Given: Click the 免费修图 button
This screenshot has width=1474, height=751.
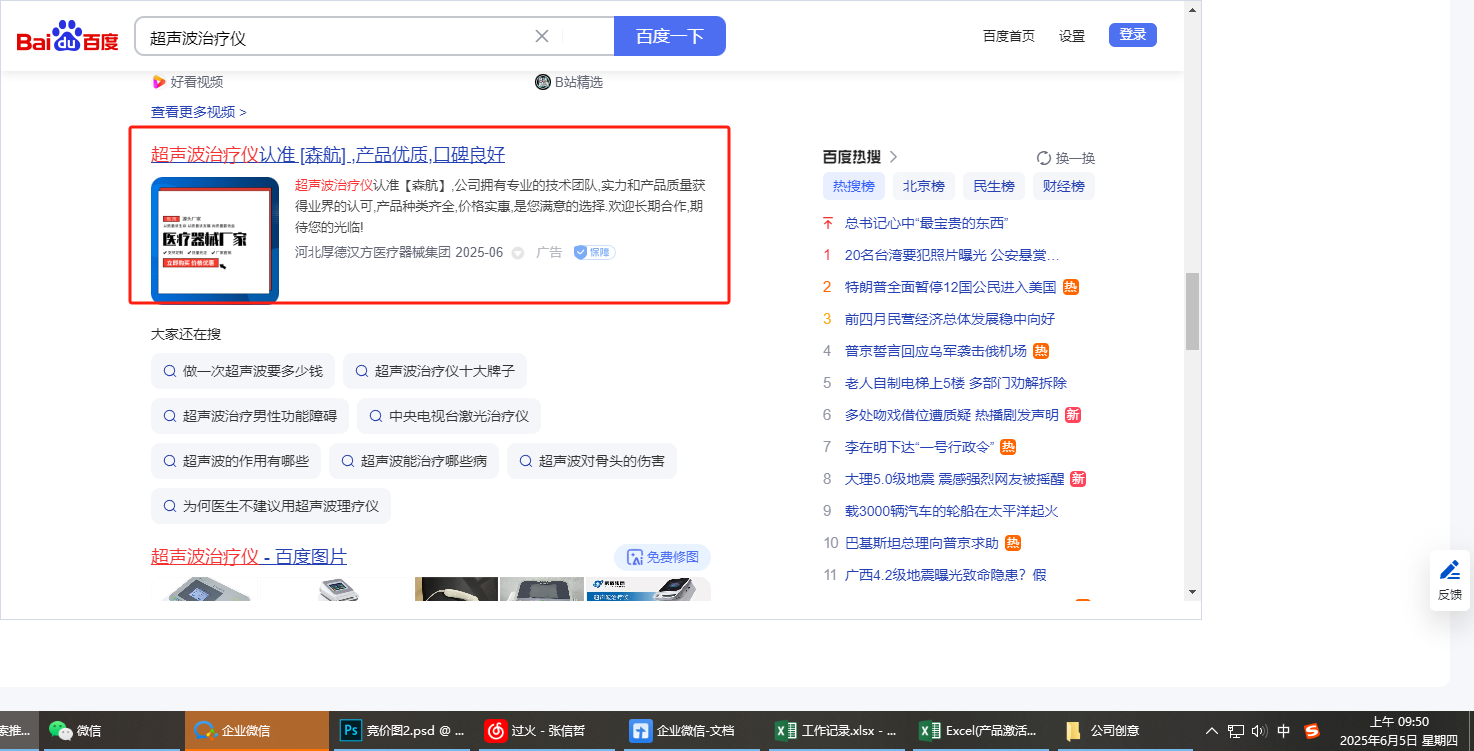Looking at the screenshot, I should pos(662,558).
